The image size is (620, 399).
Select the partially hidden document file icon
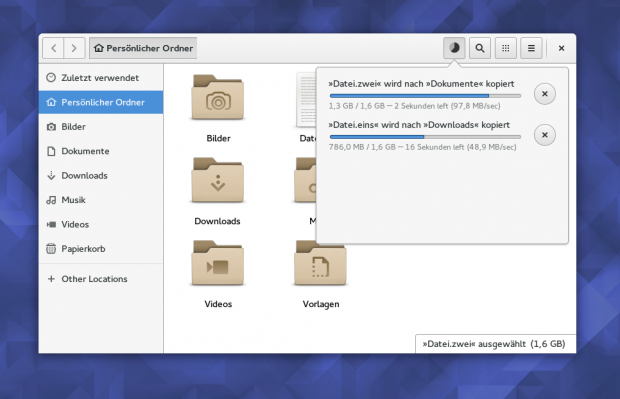(306, 100)
